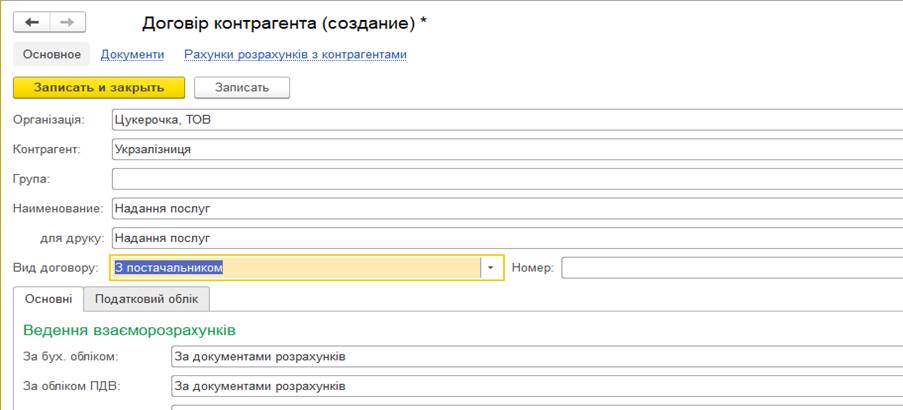Click the За бух. обліком field
Image resolution: width=903 pixels, height=410 pixels.
[x=537, y=356]
